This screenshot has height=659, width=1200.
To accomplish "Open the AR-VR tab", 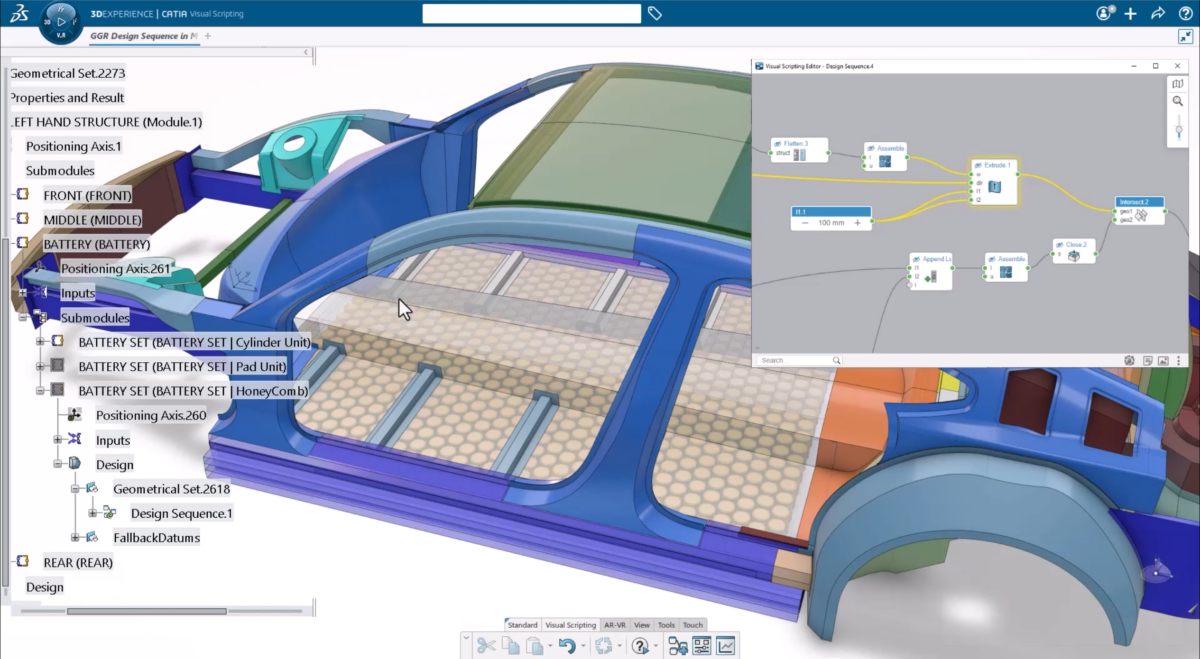I will [x=615, y=625].
